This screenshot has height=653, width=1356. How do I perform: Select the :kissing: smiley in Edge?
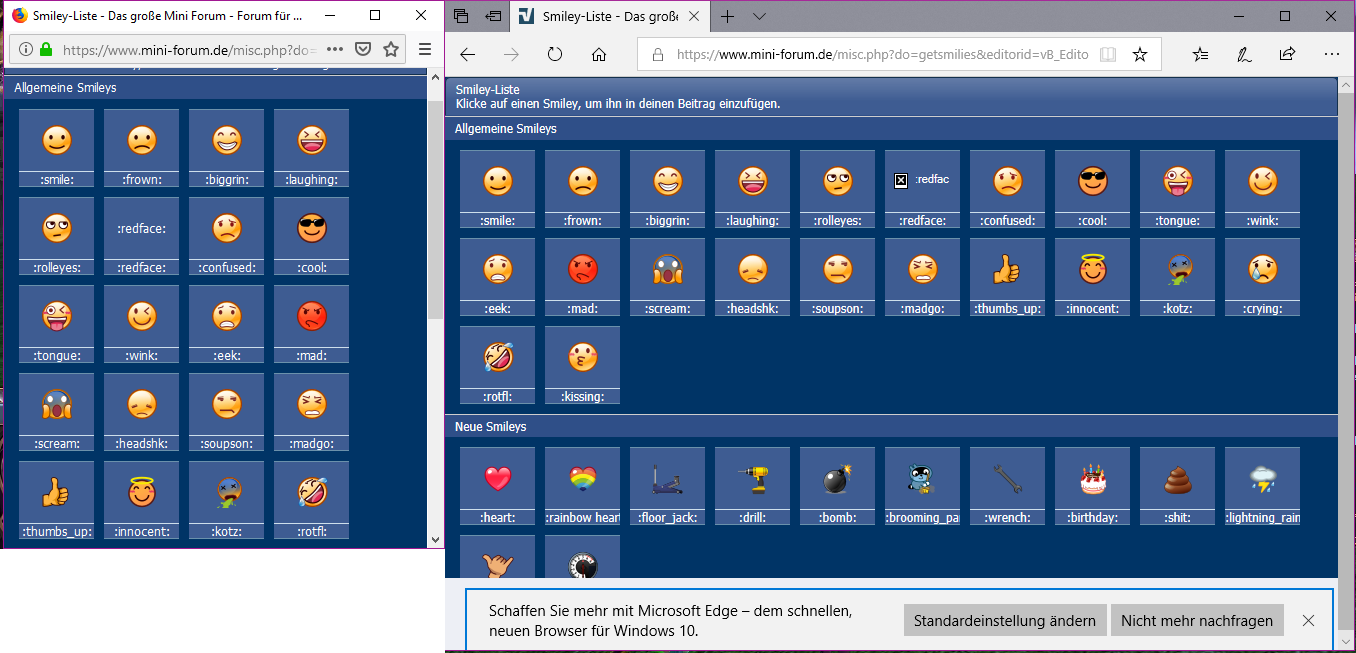pos(582,358)
